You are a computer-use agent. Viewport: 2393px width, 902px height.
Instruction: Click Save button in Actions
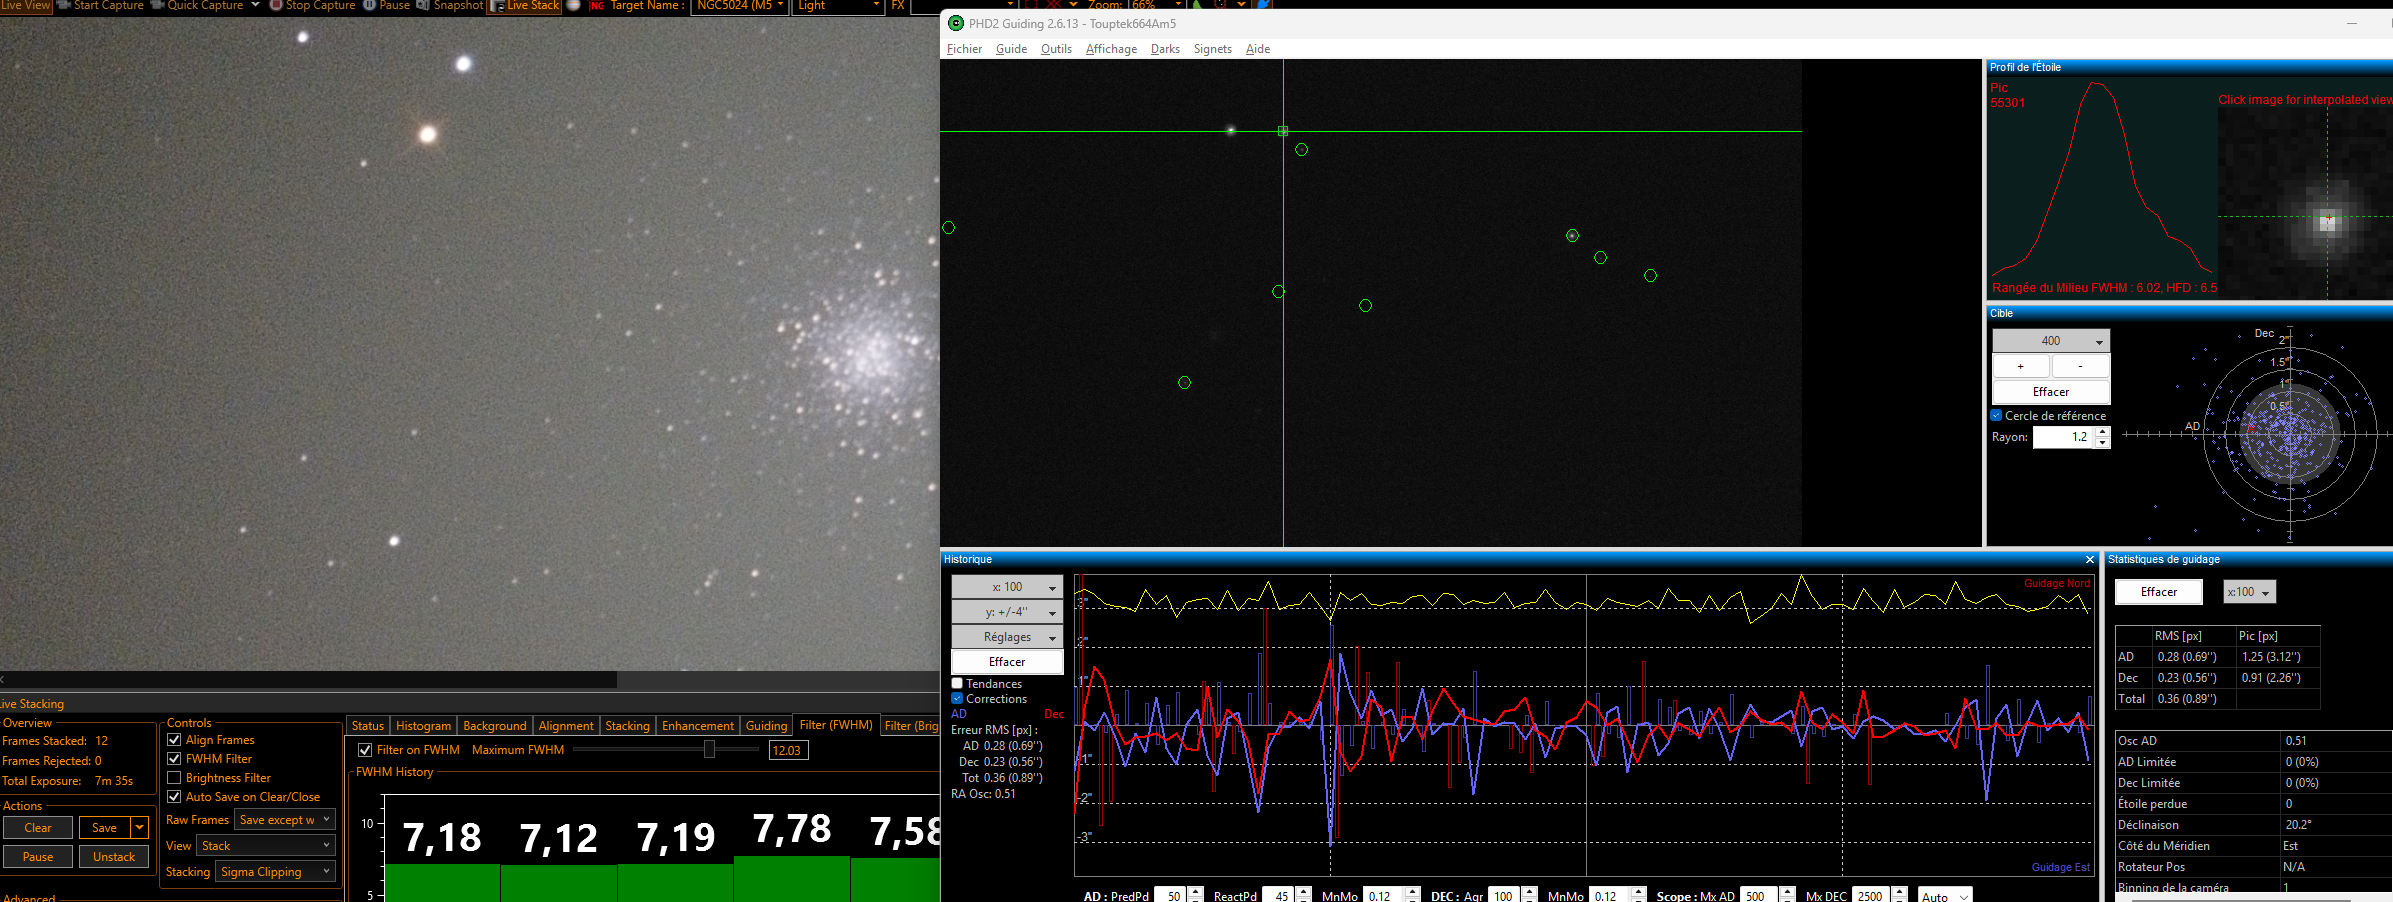click(x=105, y=828)
